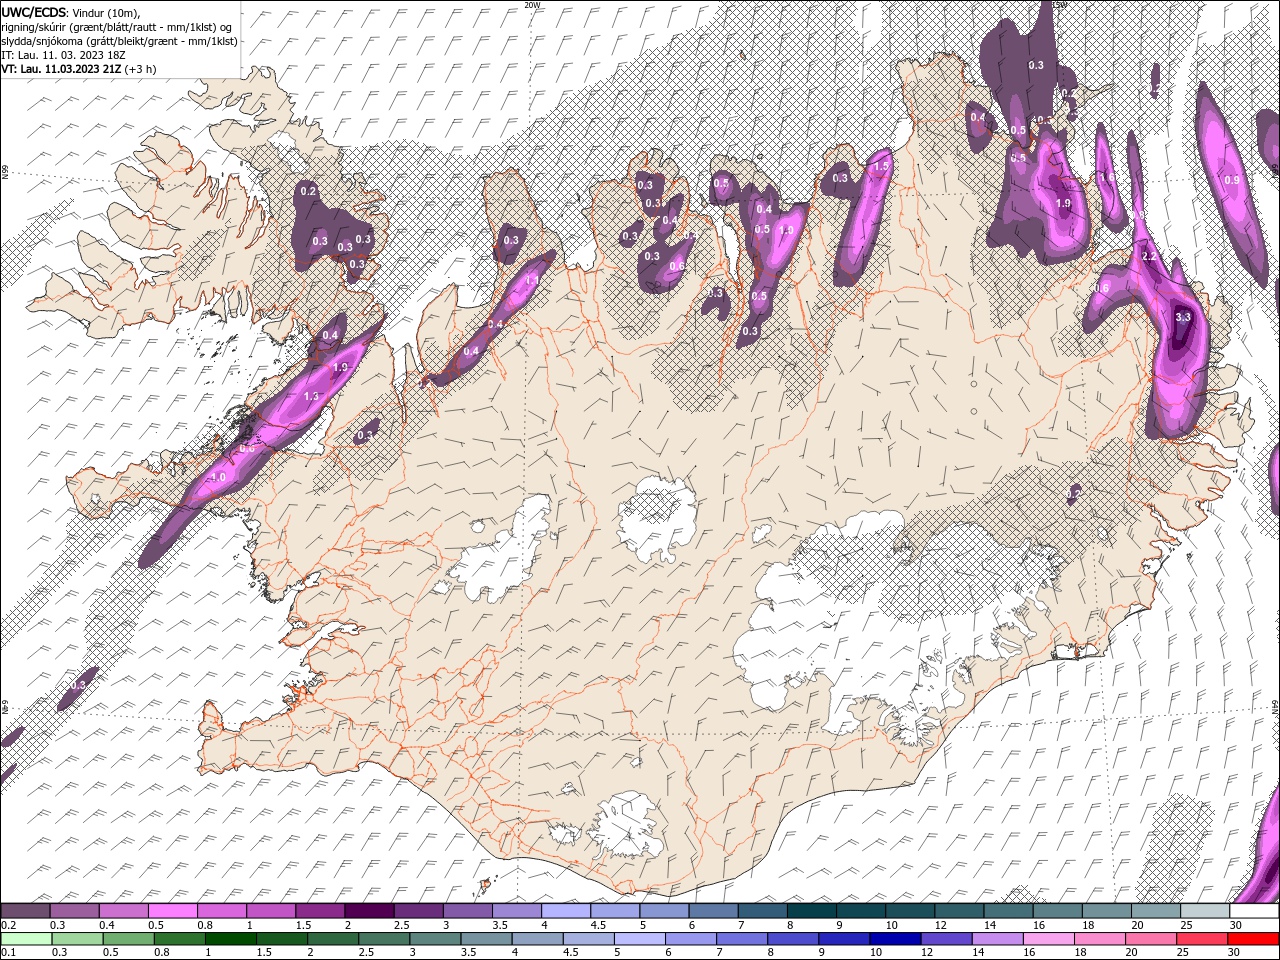Click the 'VT: Lau. 11.03.2023 21Z' valid time

(x=62, y=70)
